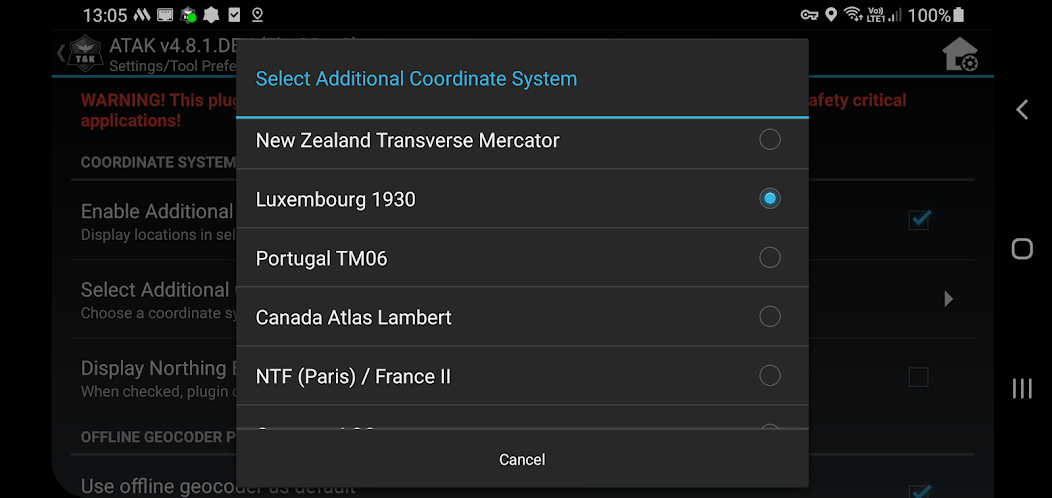The height and width of the screenshot is (498, 1052).
Task: Tap the Wi-Fi status icon
Action: click(853, 15)
